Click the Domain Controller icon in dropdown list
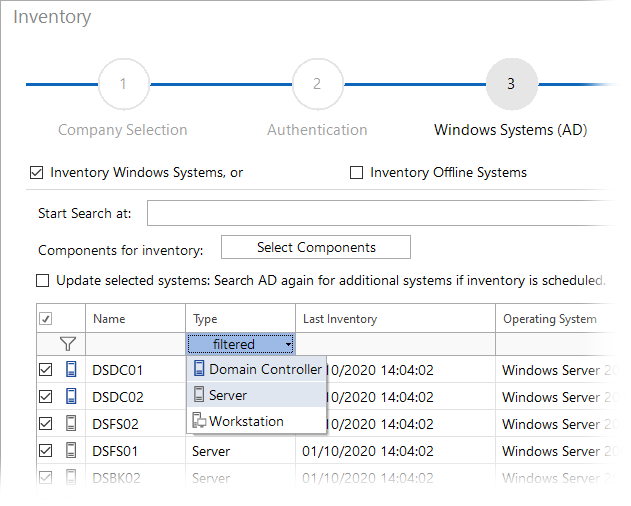This screenshot has height=506, width=631. point(199,368)
